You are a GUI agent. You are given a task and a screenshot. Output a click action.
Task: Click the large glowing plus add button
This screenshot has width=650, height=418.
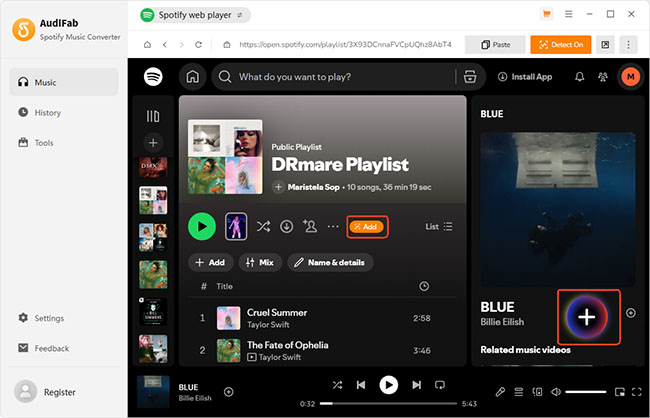point(587,317)
